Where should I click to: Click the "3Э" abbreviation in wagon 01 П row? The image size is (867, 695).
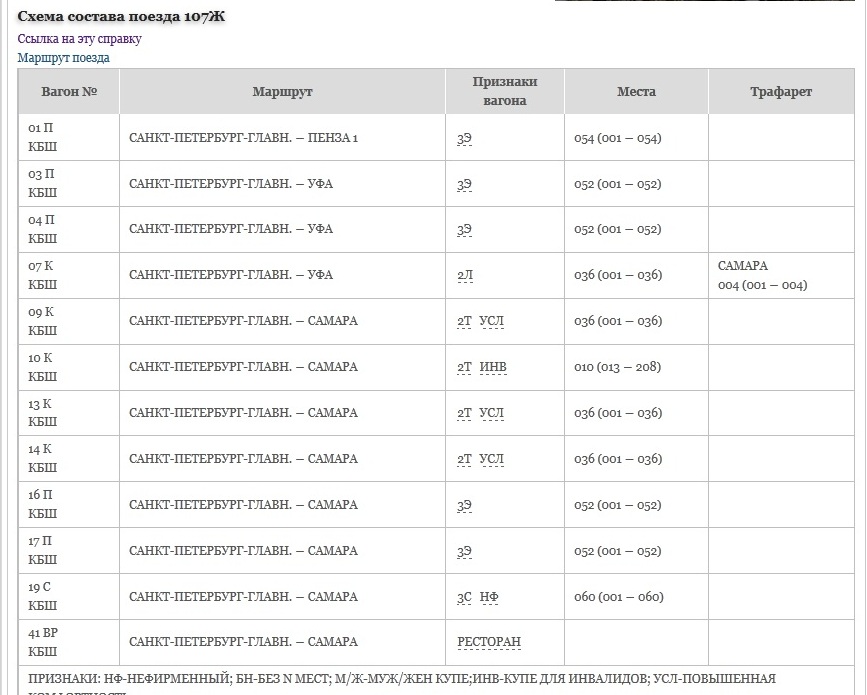click(464, 139)
